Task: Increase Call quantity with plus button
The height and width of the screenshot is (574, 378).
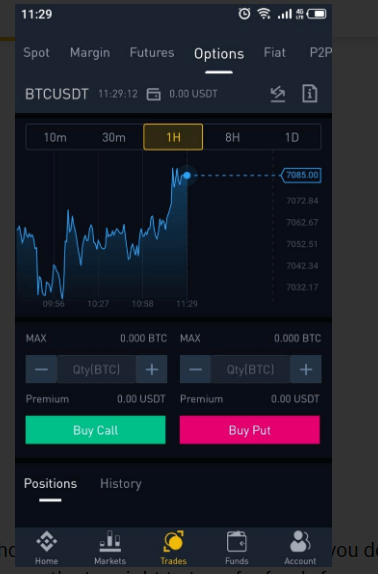Action: (152, 369)
